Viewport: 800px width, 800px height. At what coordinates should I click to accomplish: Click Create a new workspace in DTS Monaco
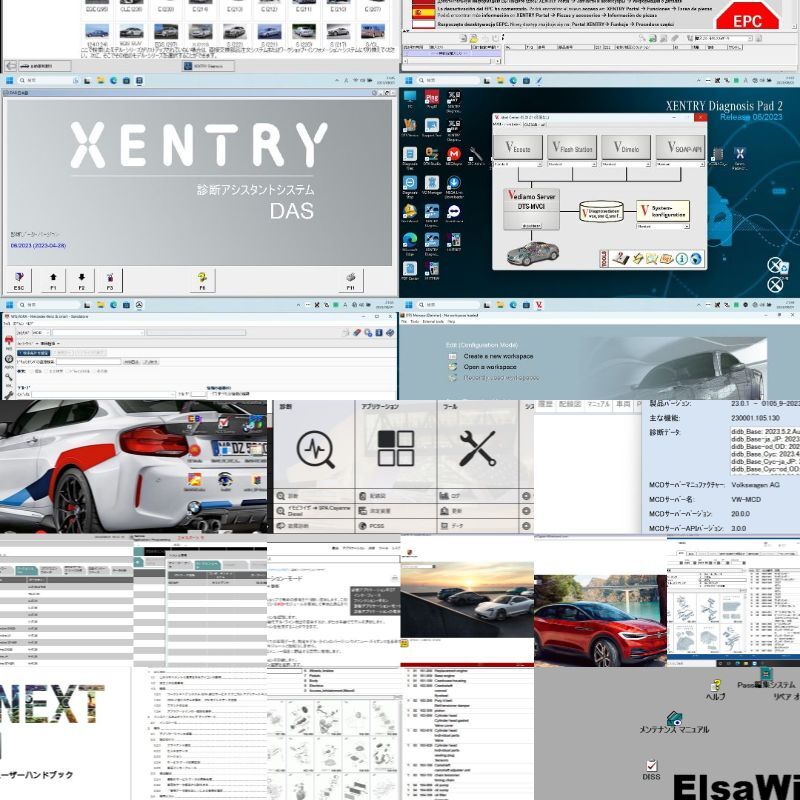498,356
